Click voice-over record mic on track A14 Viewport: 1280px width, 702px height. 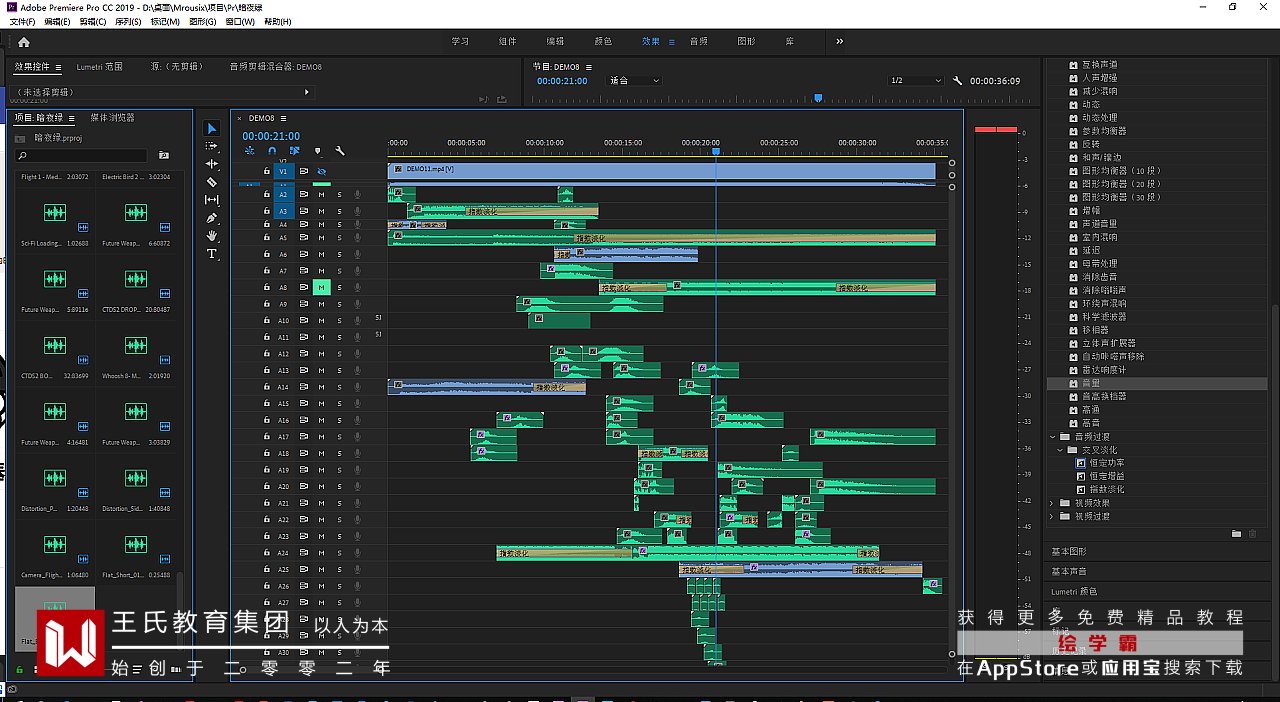pos(357,387)
